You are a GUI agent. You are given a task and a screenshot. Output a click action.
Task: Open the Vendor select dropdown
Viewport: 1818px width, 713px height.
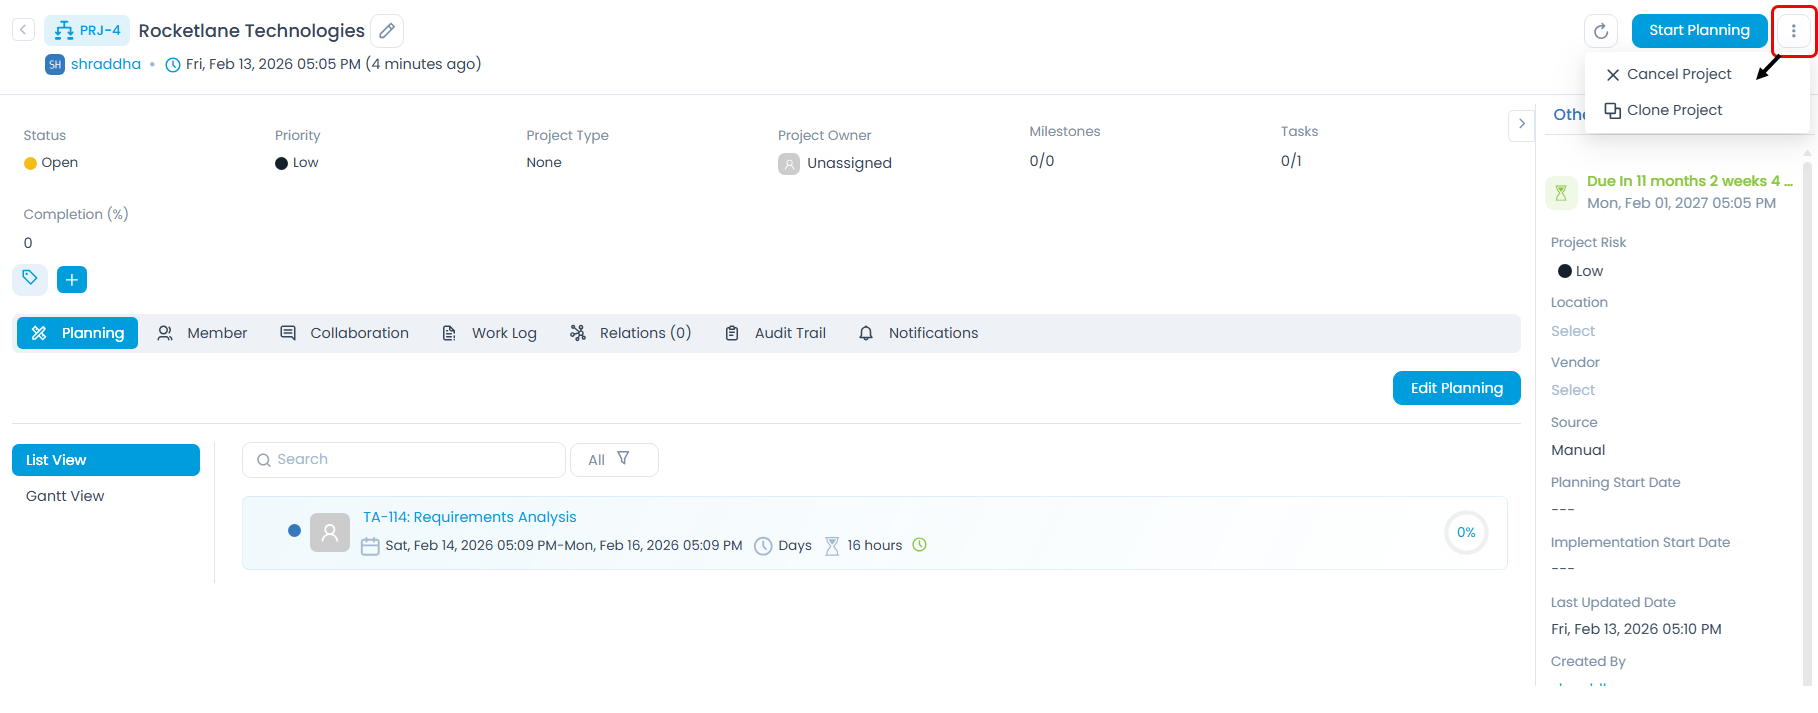click(1573, 390)
